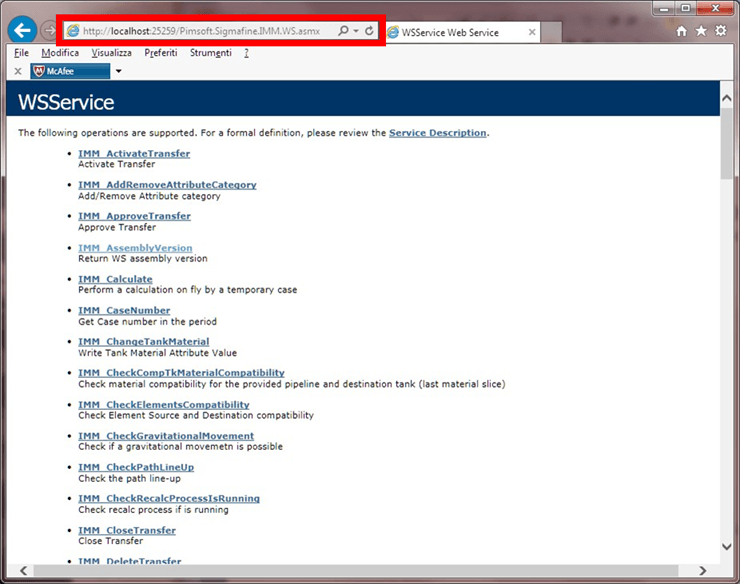Open the Strumenti menu

pyautogui.click(x=210, y=53)
